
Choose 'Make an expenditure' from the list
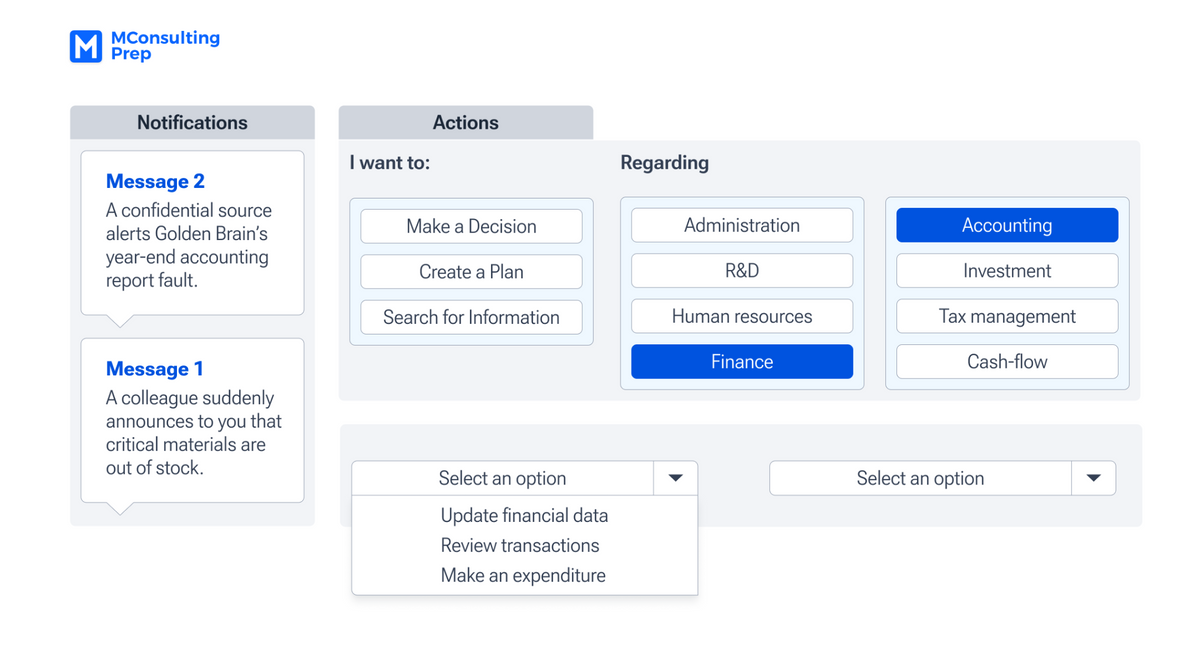[524, 576]
